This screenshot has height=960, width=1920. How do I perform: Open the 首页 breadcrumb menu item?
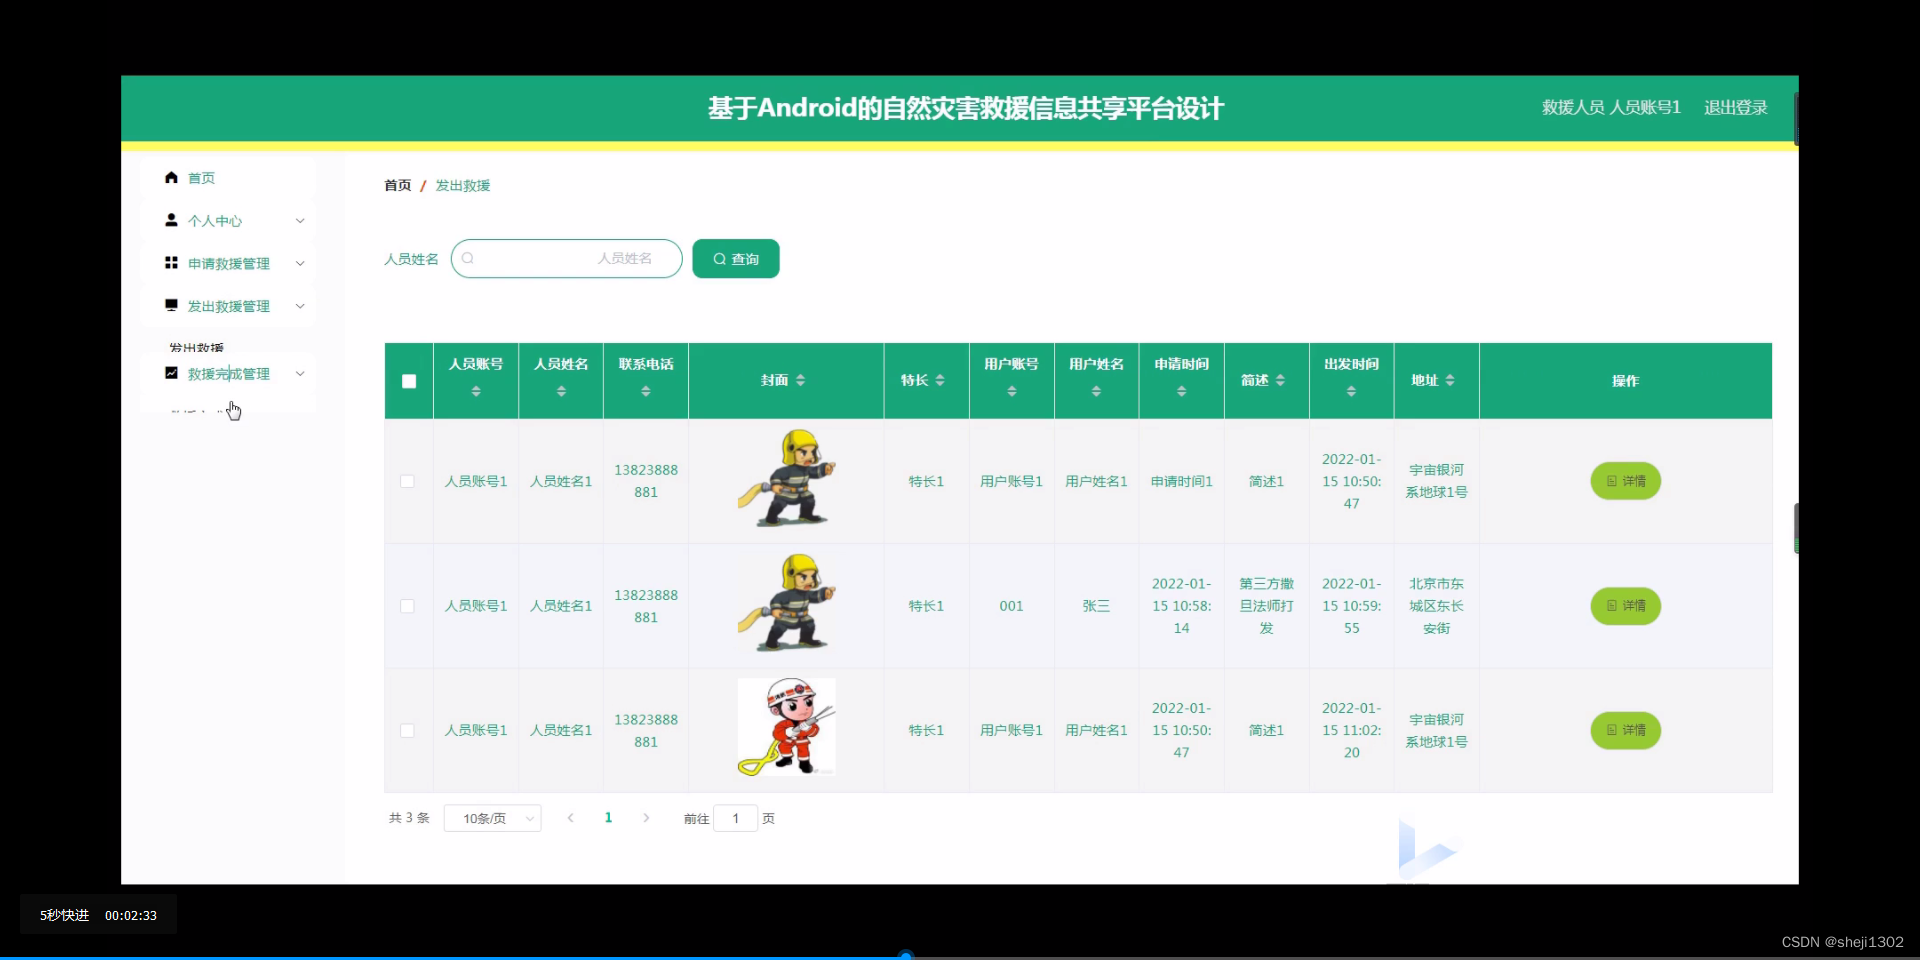396,185
